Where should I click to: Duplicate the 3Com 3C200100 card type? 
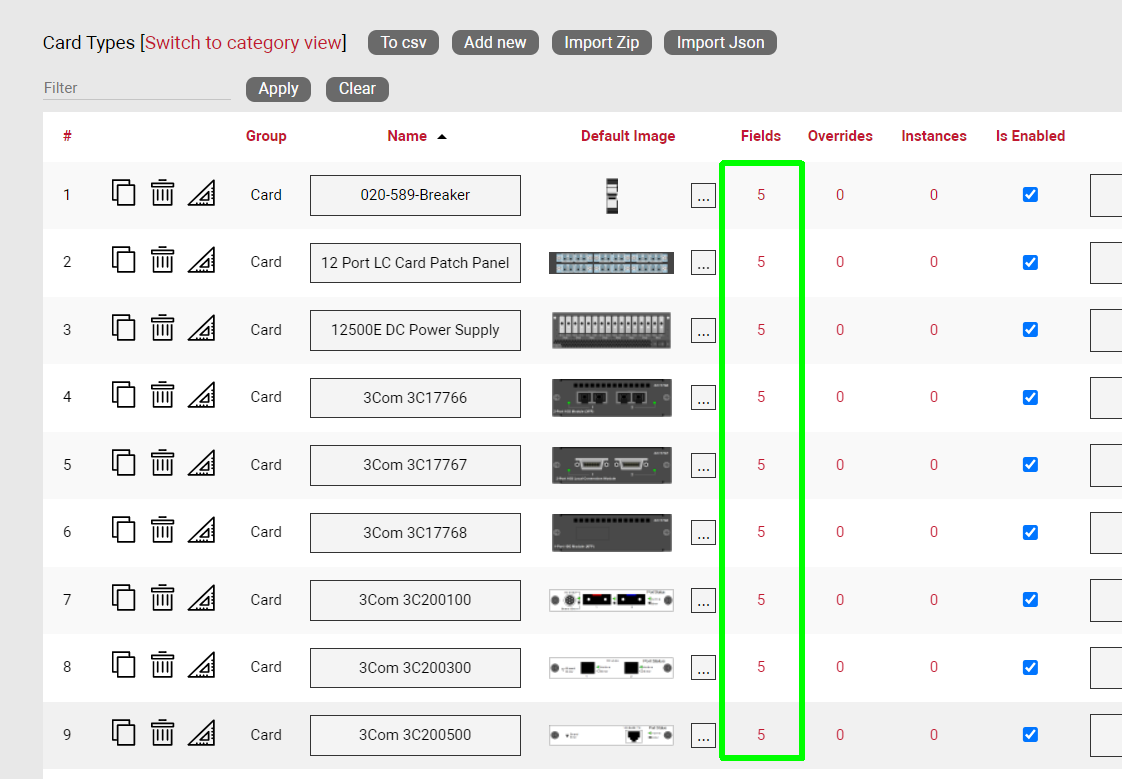[x=123, y=599]
